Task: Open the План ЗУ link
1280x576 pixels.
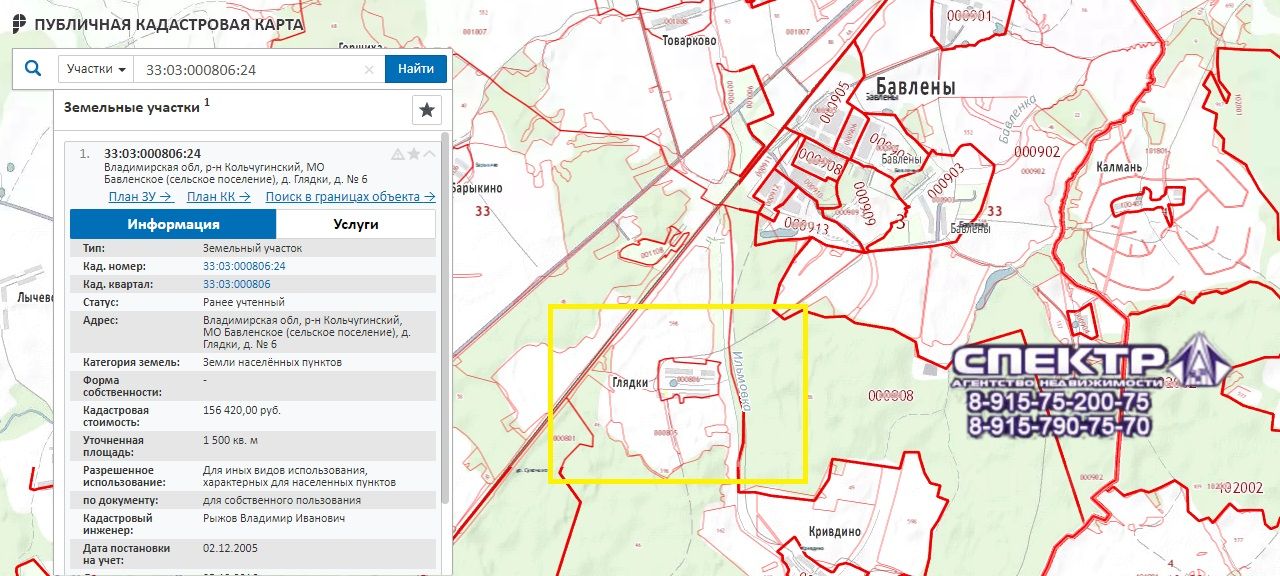Action: pyautogui.click(x=140, y=197)
